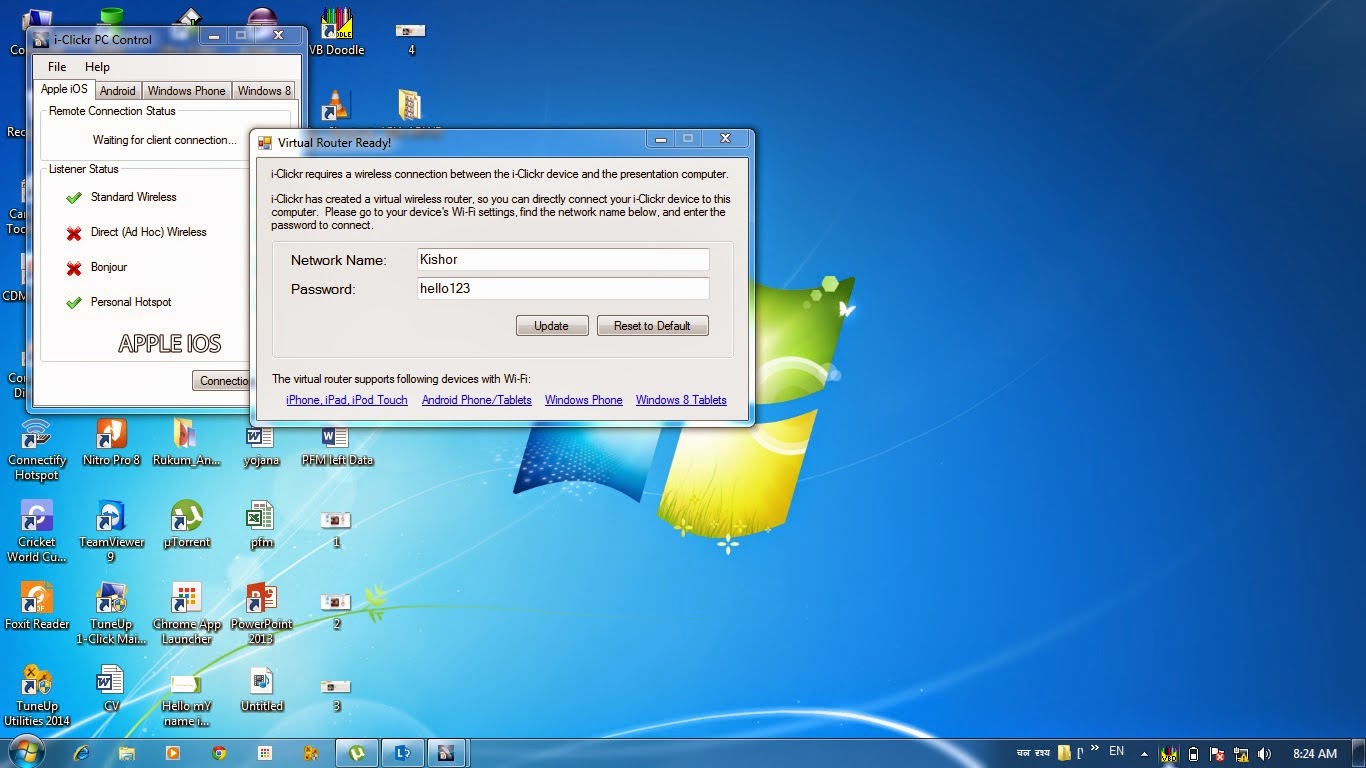Click the 'Standard Wireless' listener label
Viewport: 1366px width, 768px height.
point(134,197)
